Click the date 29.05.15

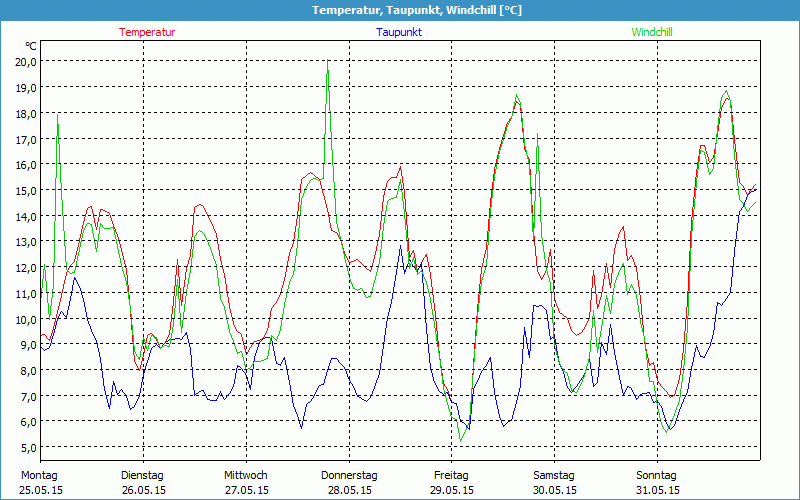pos(452,490)
